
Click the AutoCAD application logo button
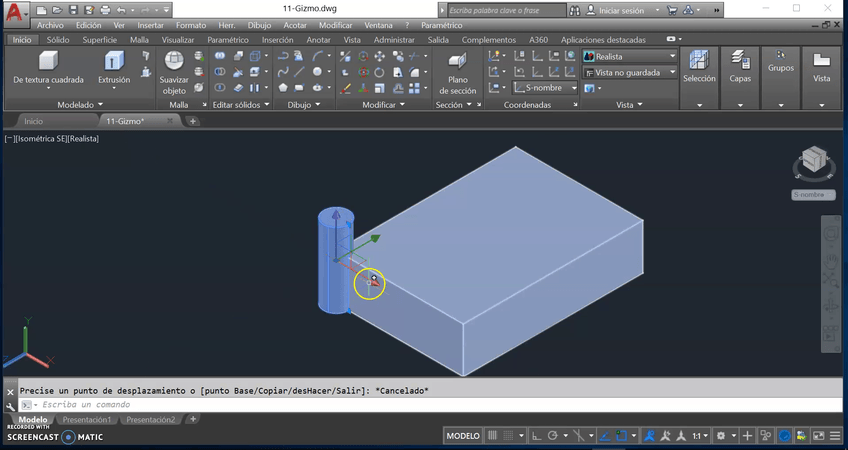click(15, 11)
